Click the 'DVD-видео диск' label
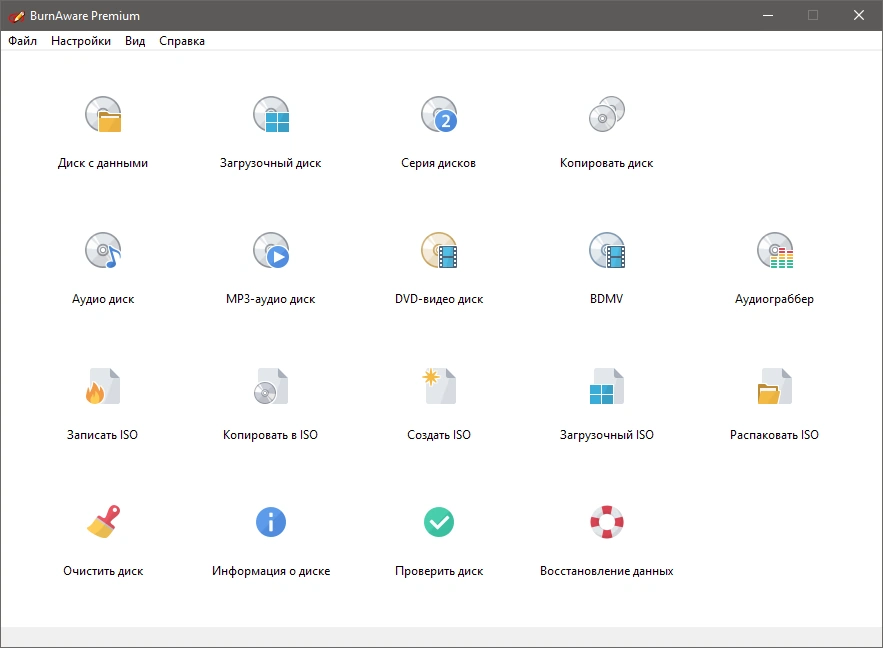 coord(439,299)
